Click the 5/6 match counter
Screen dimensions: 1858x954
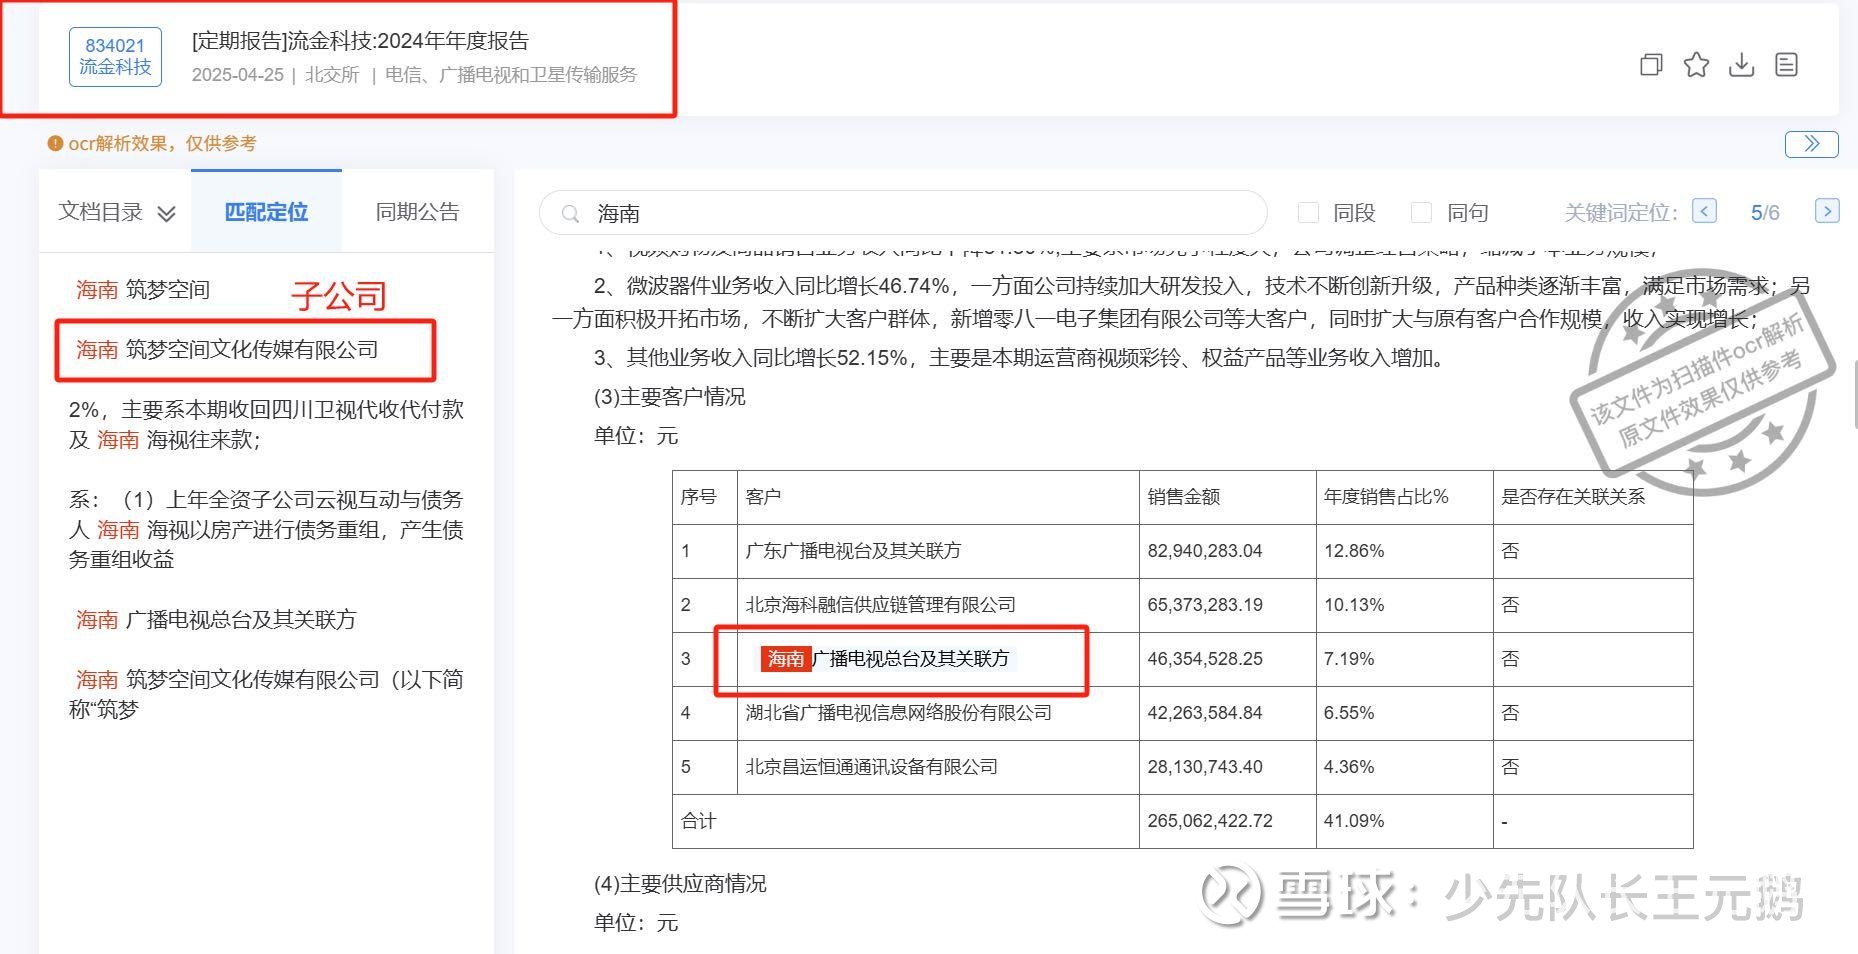[1765, 213]
